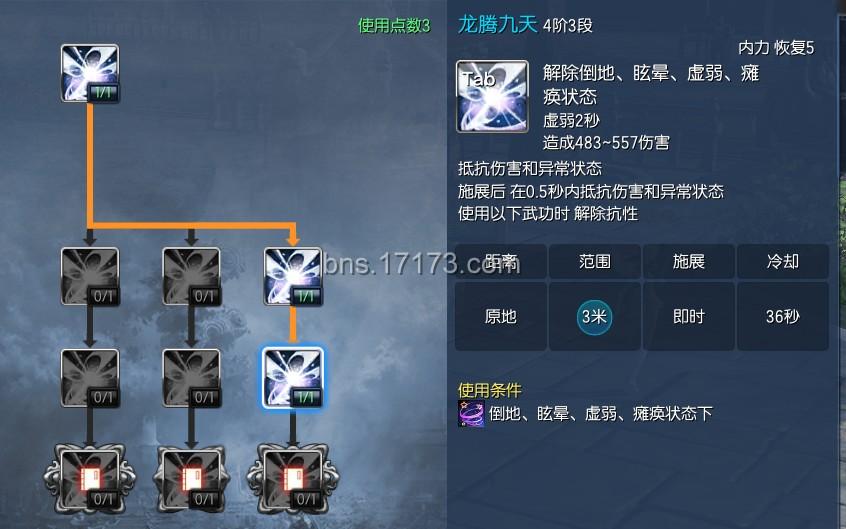The width and height of the screenshot is (846, 529).
Task: Click the 原地 distance cell
Action: (501, 316)
